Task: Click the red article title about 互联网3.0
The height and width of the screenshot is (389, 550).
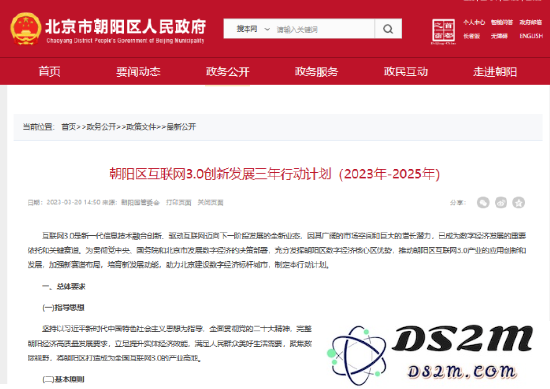Action: tap(275, 174)
